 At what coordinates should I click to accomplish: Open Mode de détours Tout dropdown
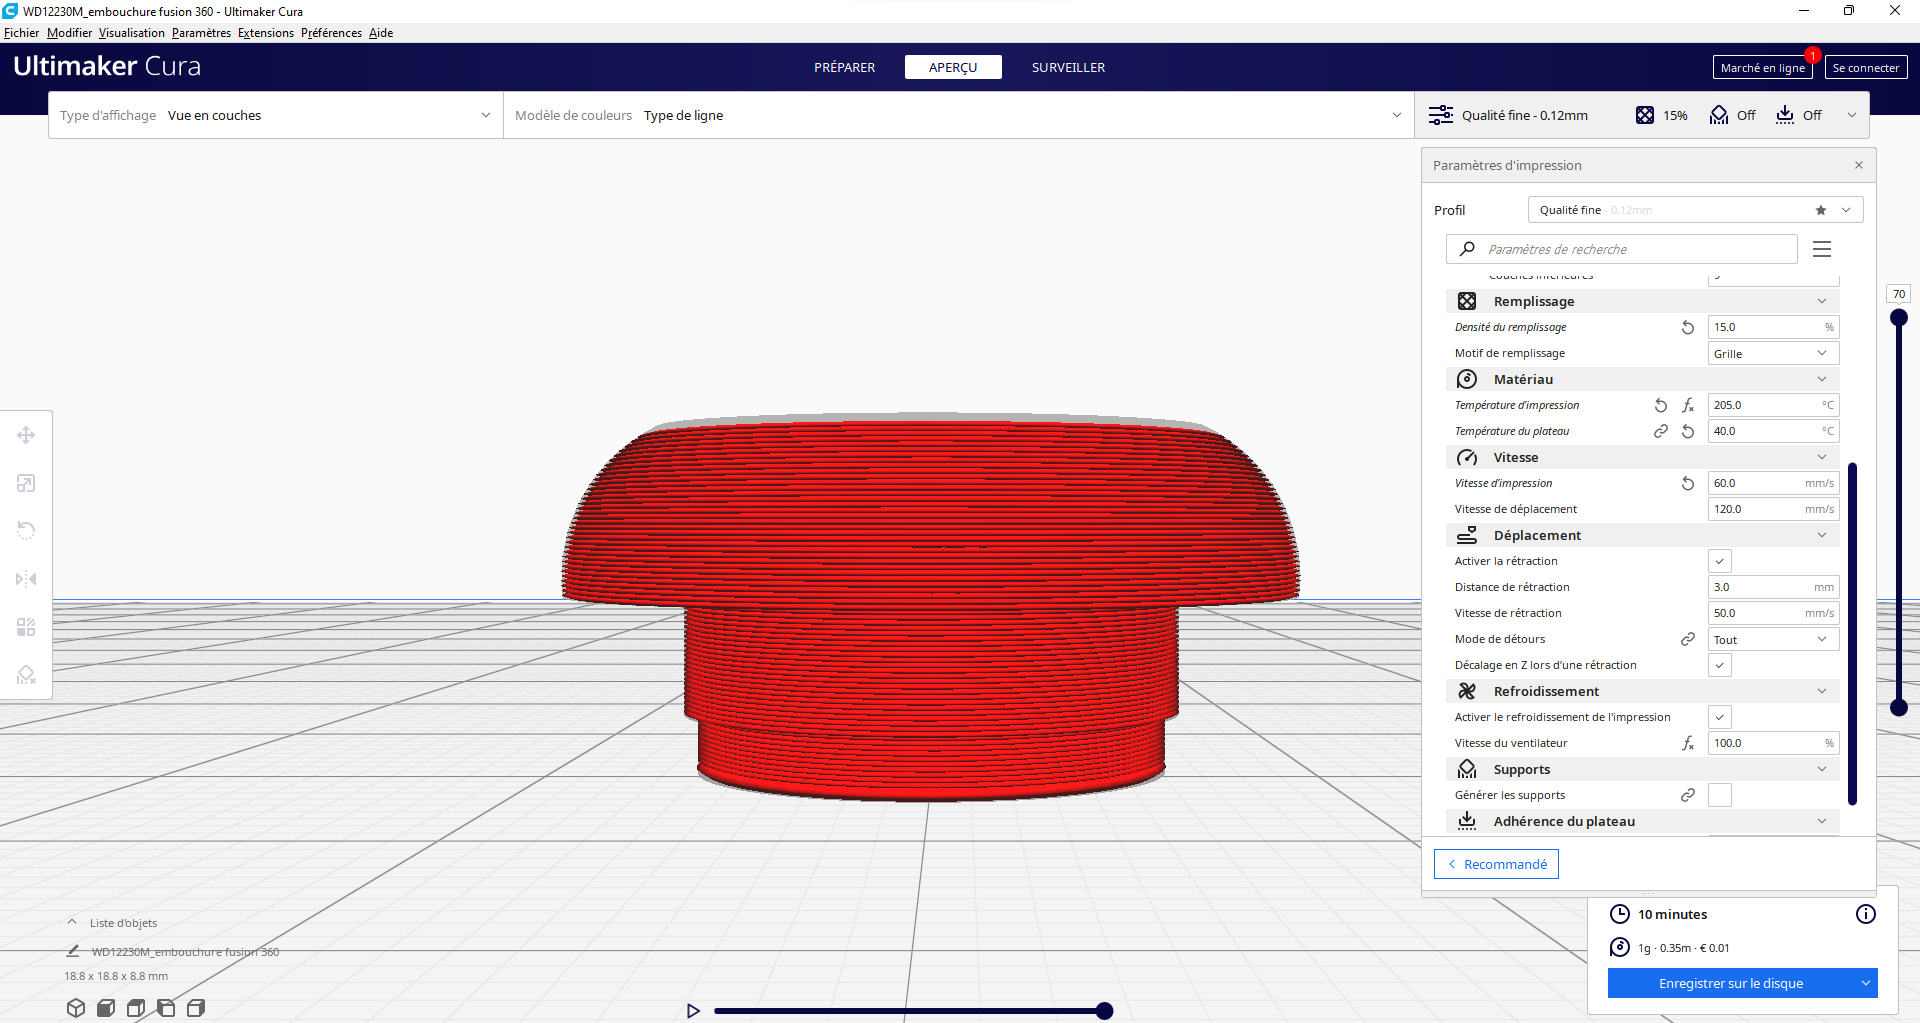(x=1773, y=639)
